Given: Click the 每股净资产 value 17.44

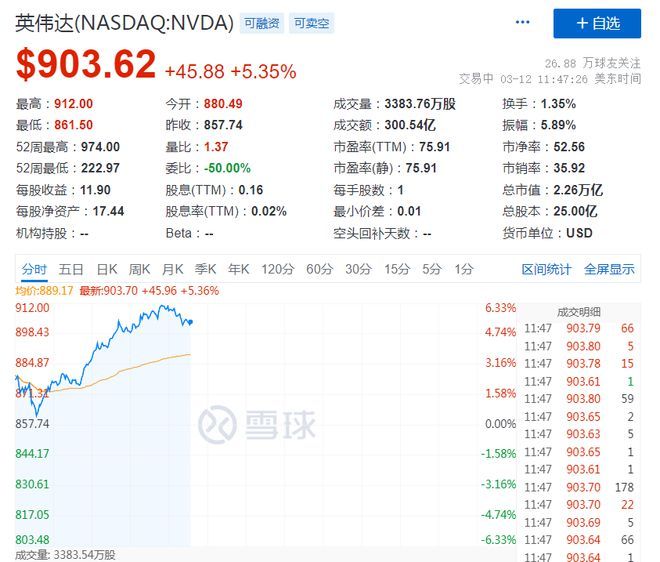Looking at the screenshot, I should pyautogui.click(x=108, y=211).
